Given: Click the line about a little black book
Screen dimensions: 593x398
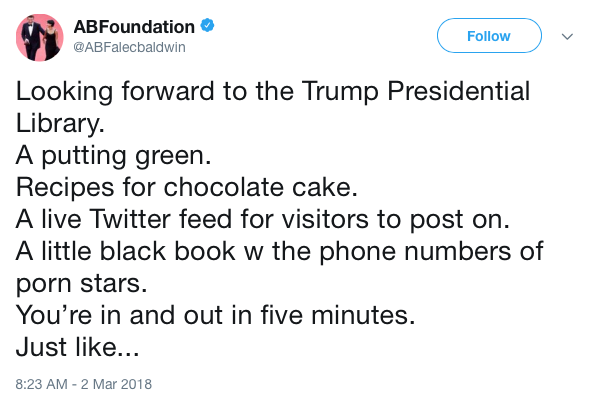Looking at the screenshot, I should click(x=279, y=251).
